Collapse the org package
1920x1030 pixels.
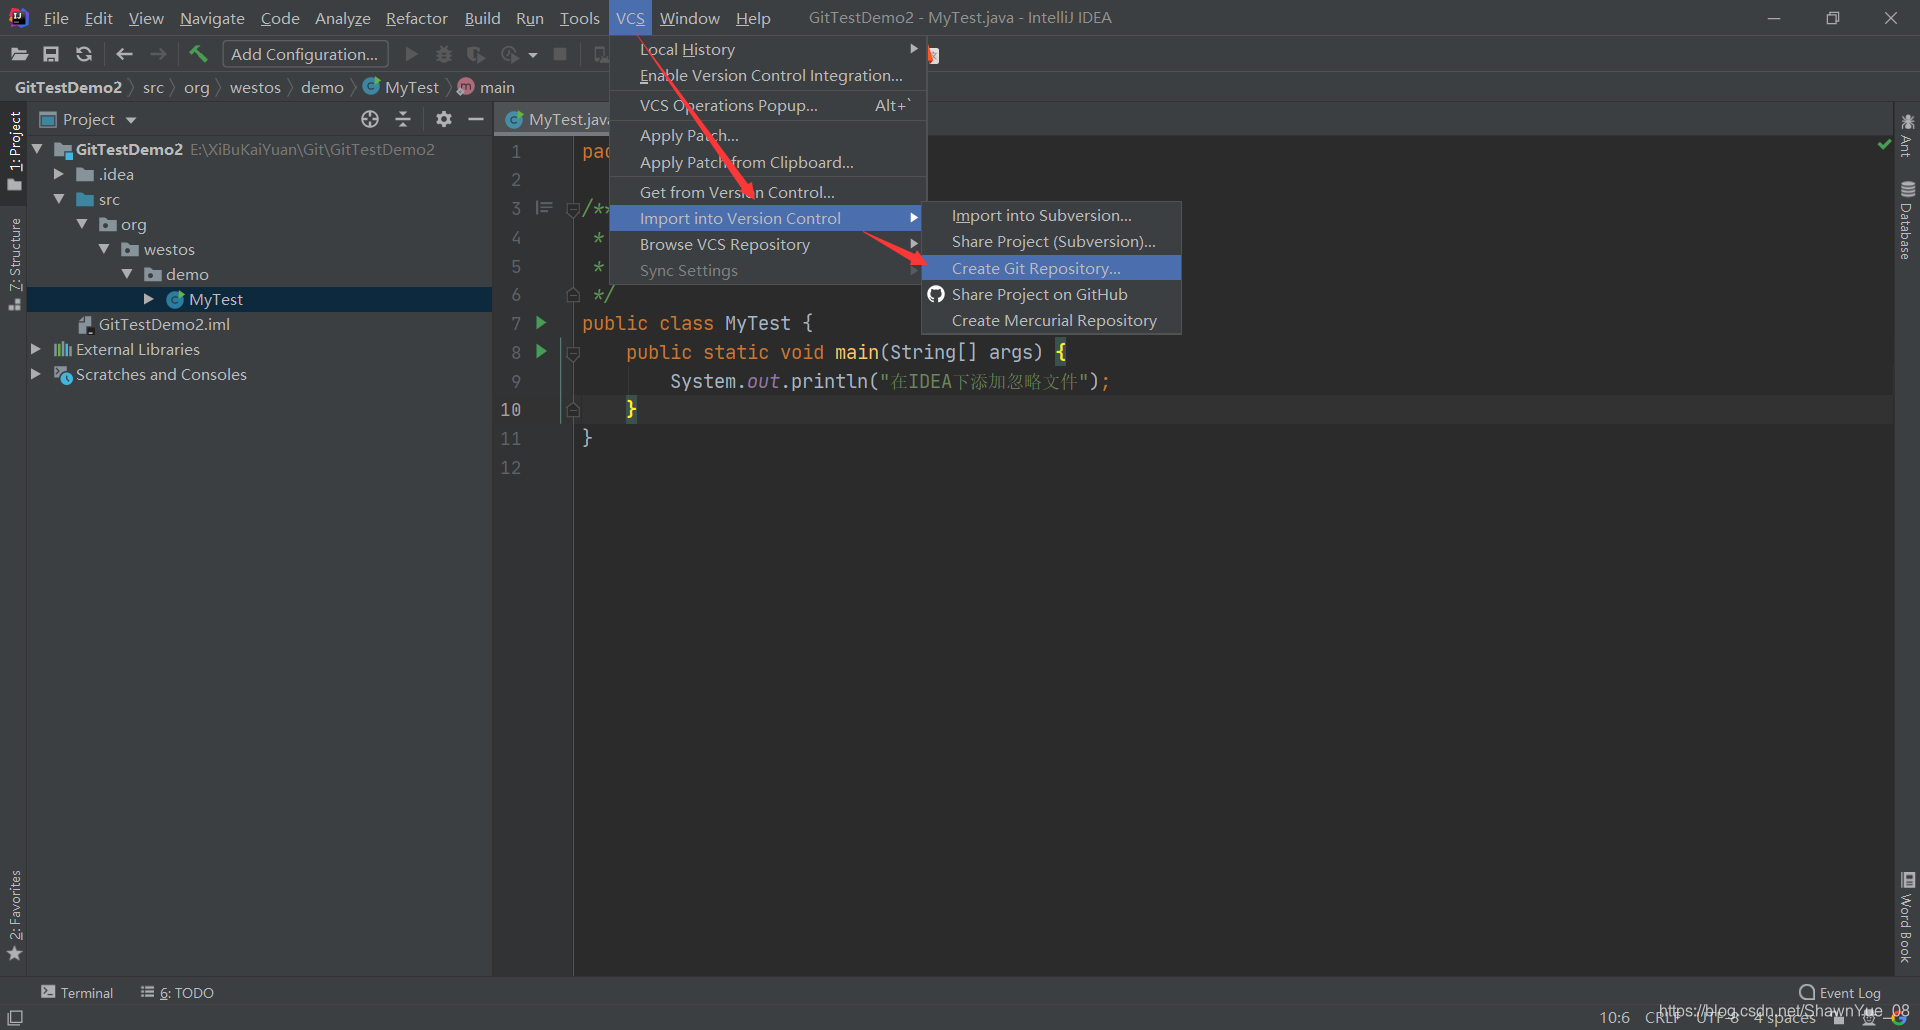pos(82,224)
